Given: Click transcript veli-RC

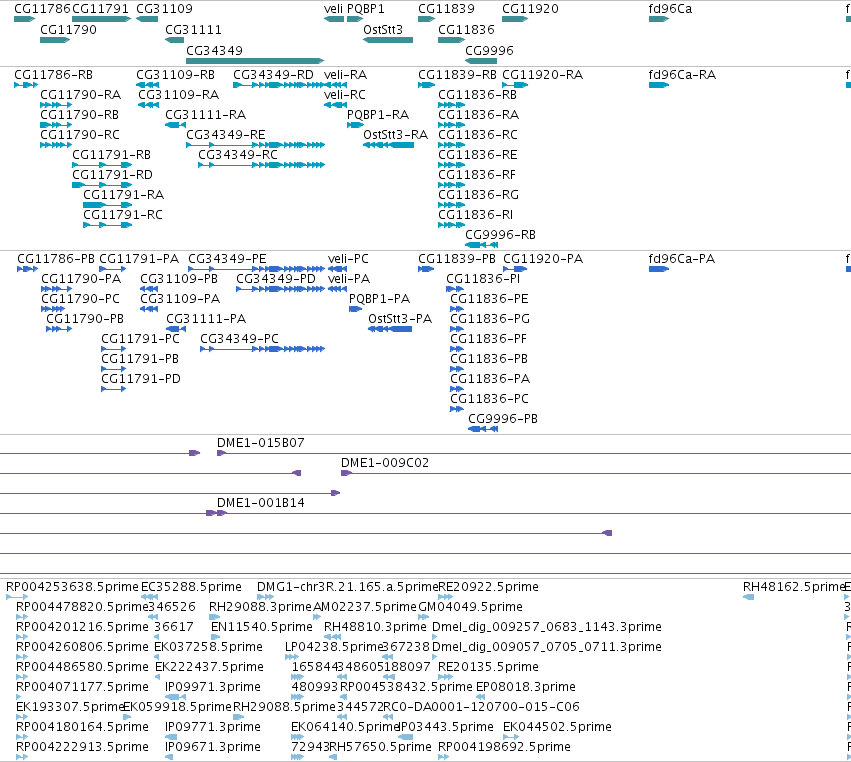Looking at the screenshot, I should pos(345,95).
